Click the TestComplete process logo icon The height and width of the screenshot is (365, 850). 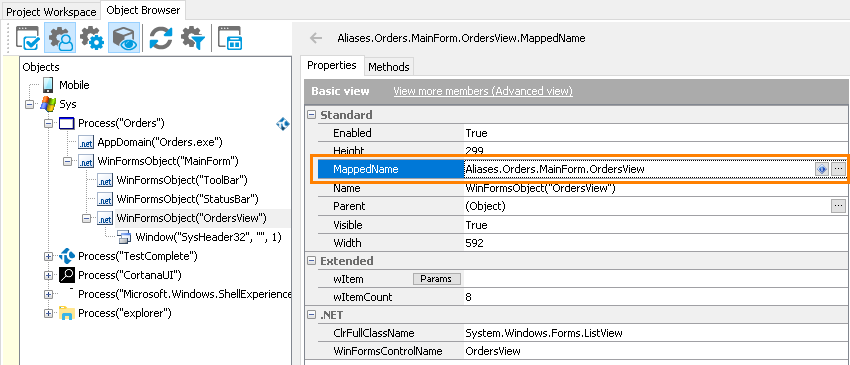pos(67,255)
